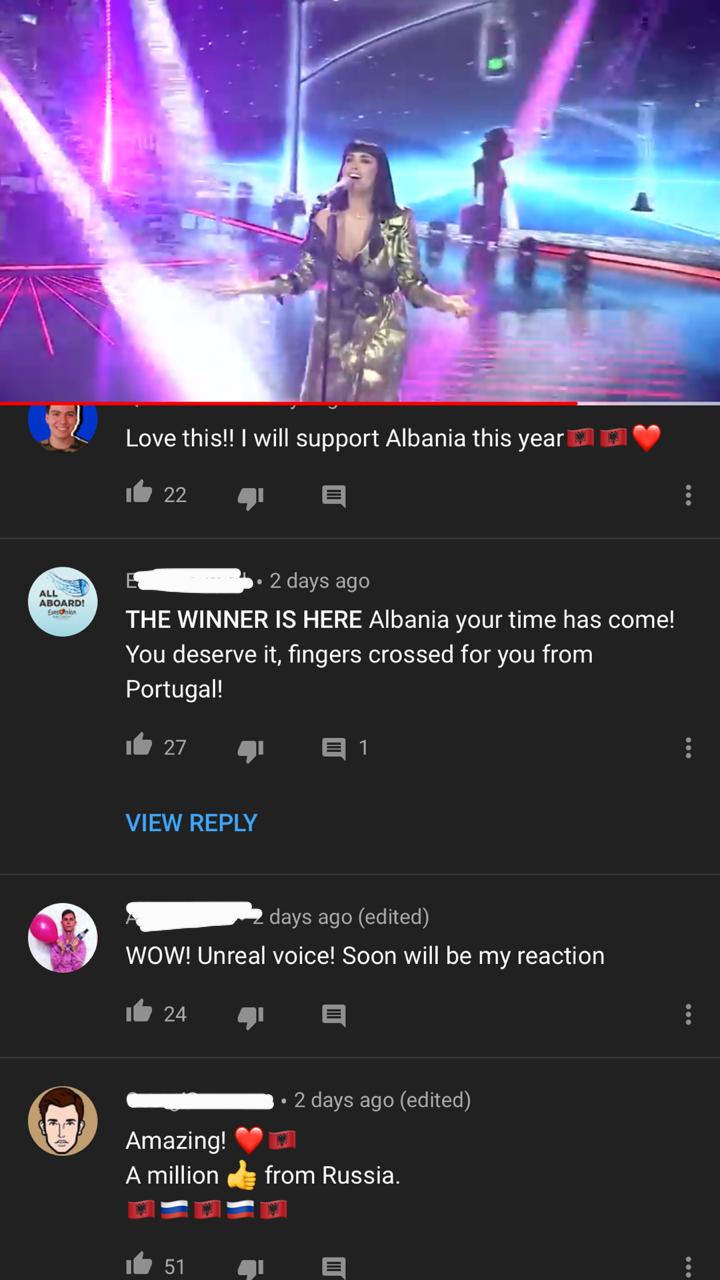The width and height of the screenshot is (720, 1280).
Task: Reply to the "I will support Albania" comment
Action: click(334, 495)
